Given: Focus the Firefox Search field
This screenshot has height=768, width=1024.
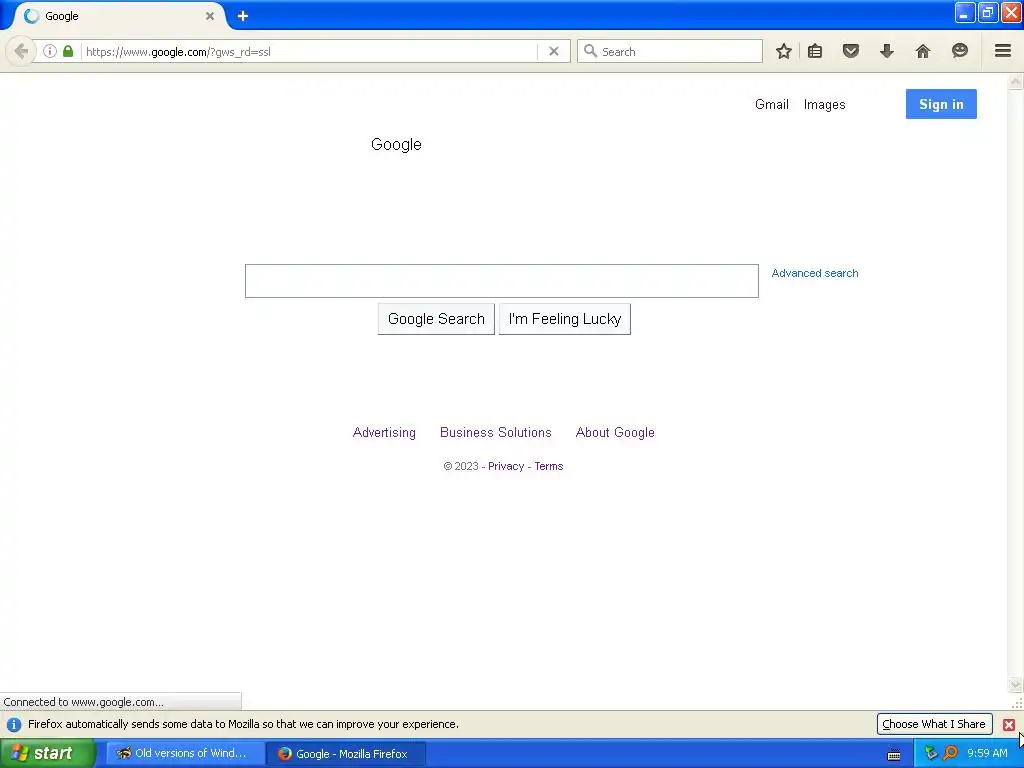Looking at the screenshot, I should [x=670, y=51].
